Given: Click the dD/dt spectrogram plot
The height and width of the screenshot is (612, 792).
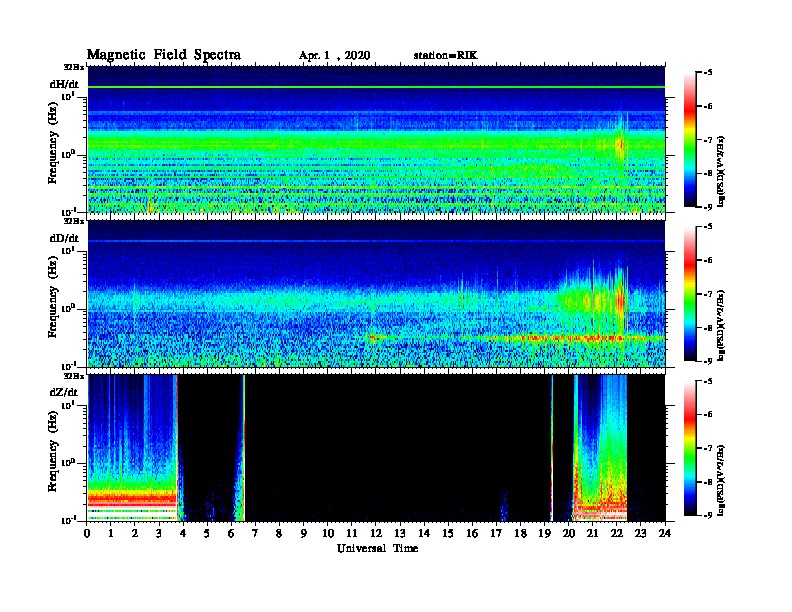Looking at the screenshot, I should (376, 294).
